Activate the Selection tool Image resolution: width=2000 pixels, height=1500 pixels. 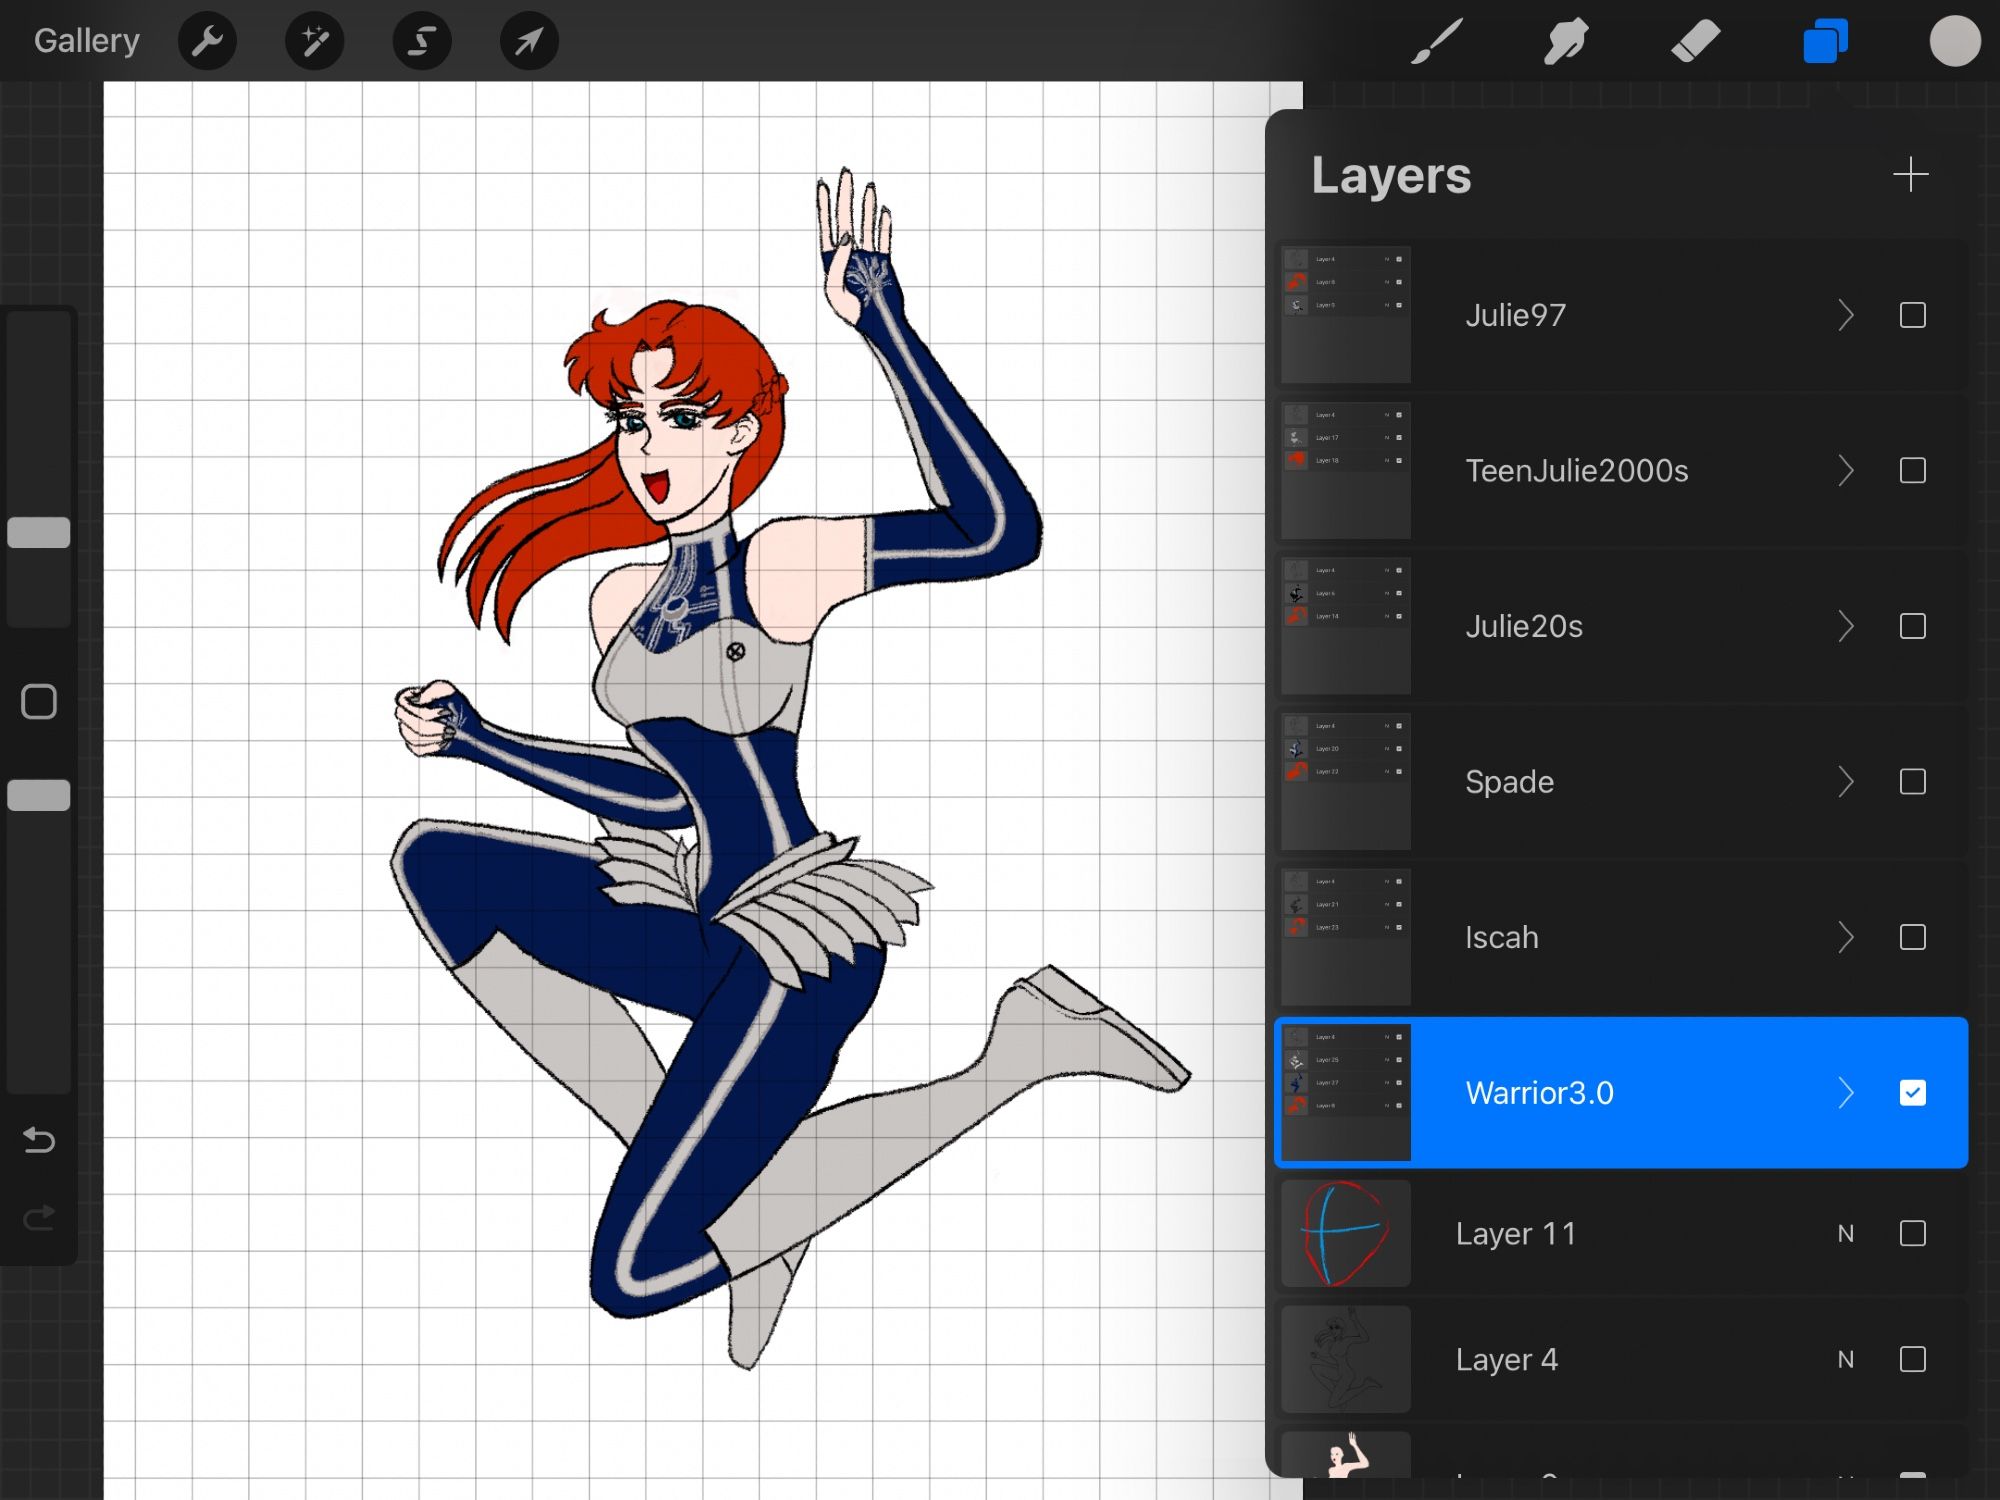tap(422, 41)
